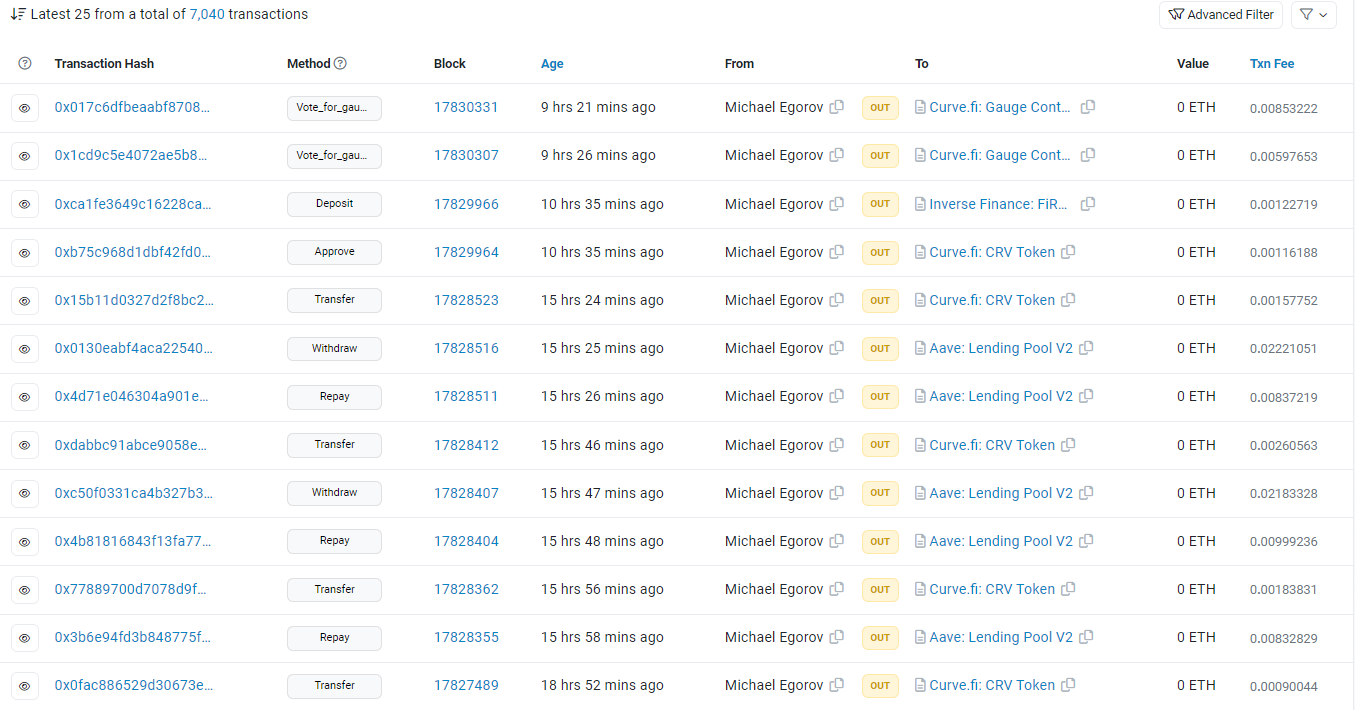Click Repay method badge in block 17828404 row
Image resolution: width=1355 pixels, height=710 pixels.
[x=334, y=541]
